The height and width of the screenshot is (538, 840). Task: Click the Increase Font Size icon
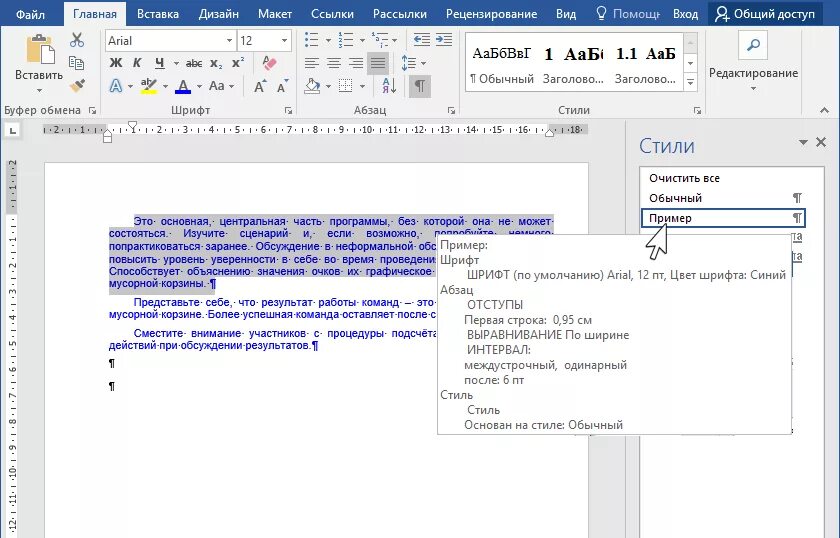(260, 86)
